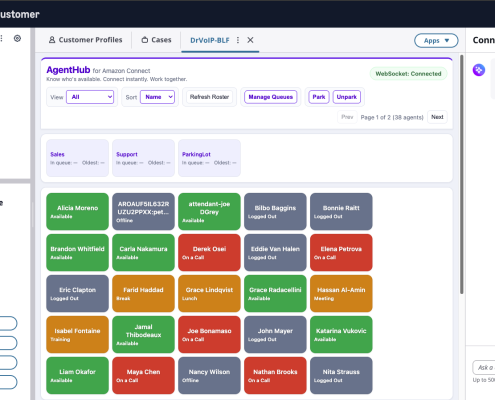Image resolution: width=495 pixels, height=400 pixels.
Task: Open Manage Queues
Action: pyautogui.click(x=271, y=97)
